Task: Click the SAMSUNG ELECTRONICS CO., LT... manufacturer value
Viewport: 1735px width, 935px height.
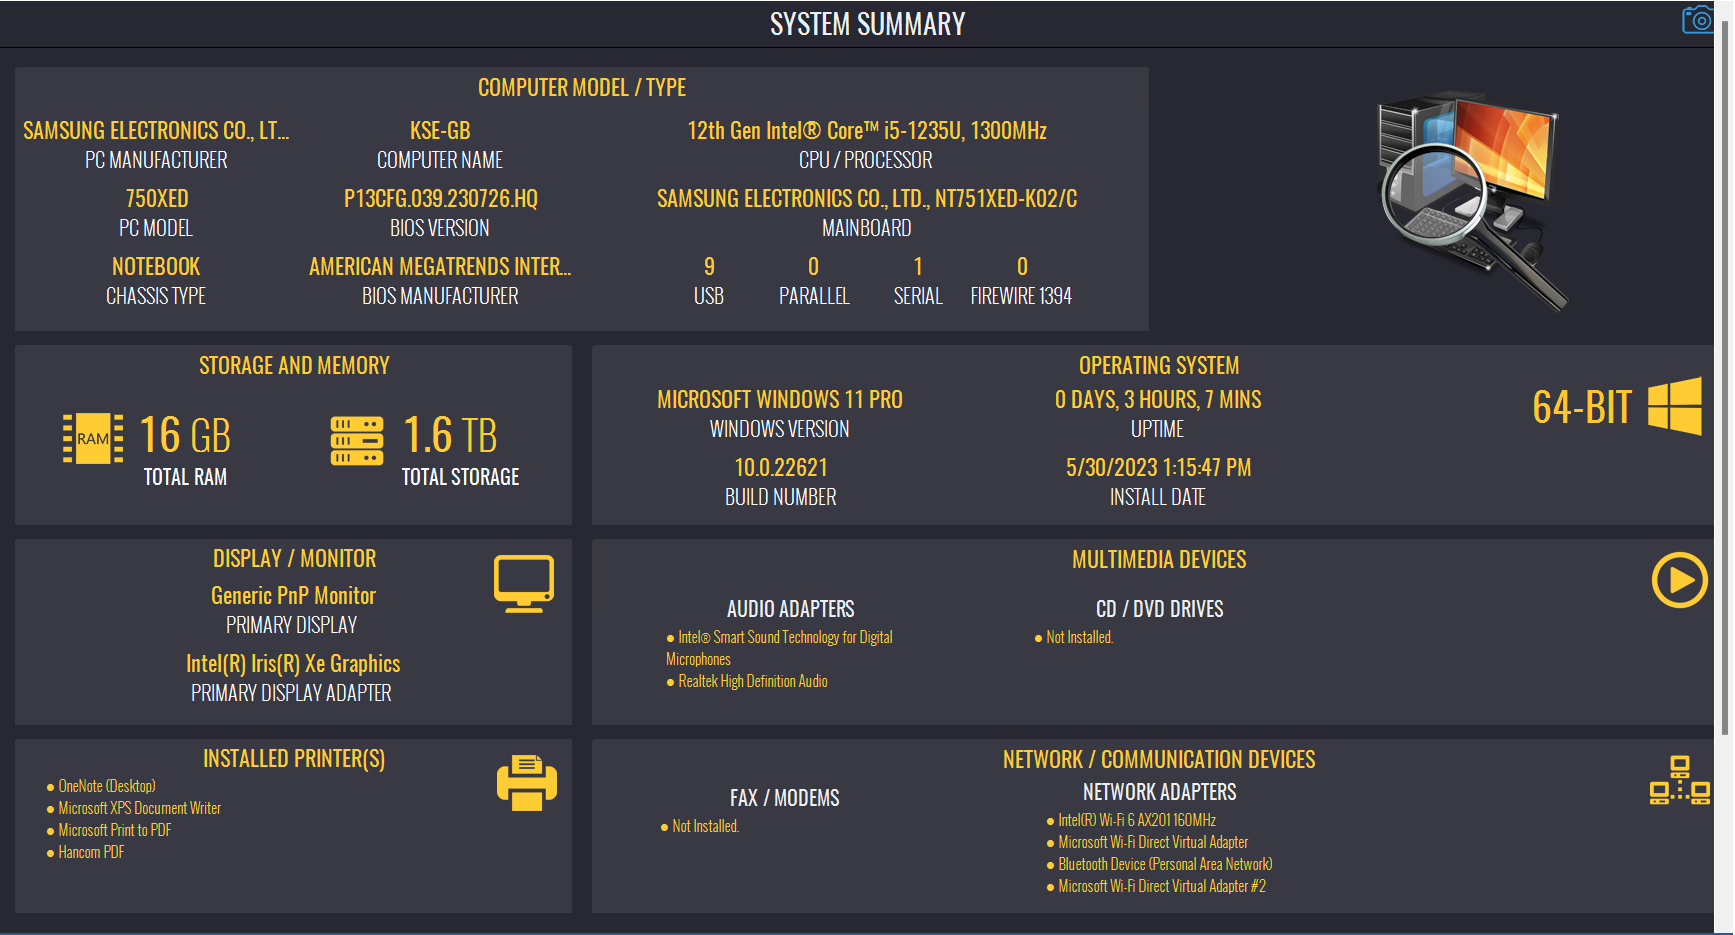Action: click(156, 131)
